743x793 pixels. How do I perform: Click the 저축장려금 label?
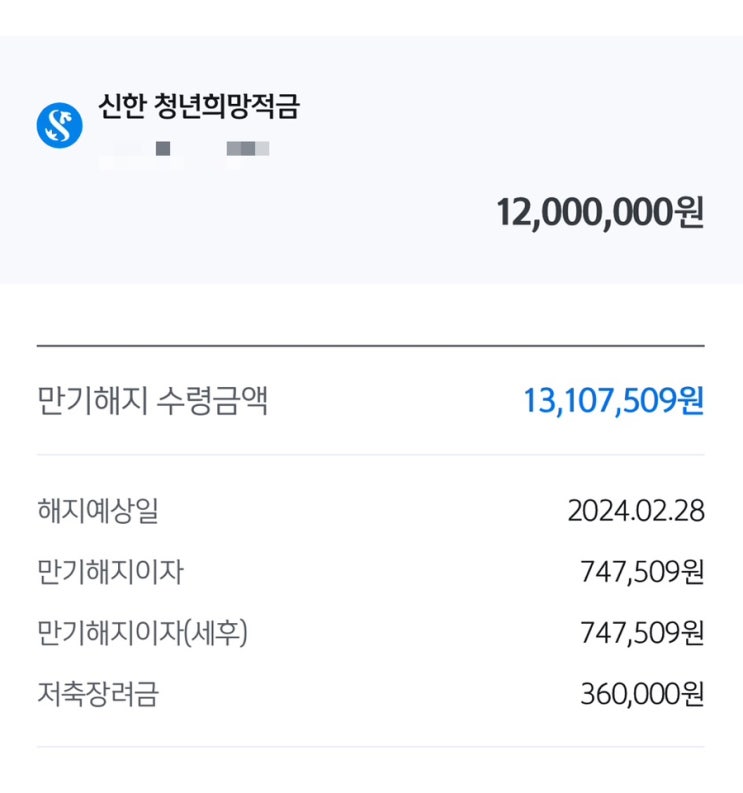pos(97,695)
